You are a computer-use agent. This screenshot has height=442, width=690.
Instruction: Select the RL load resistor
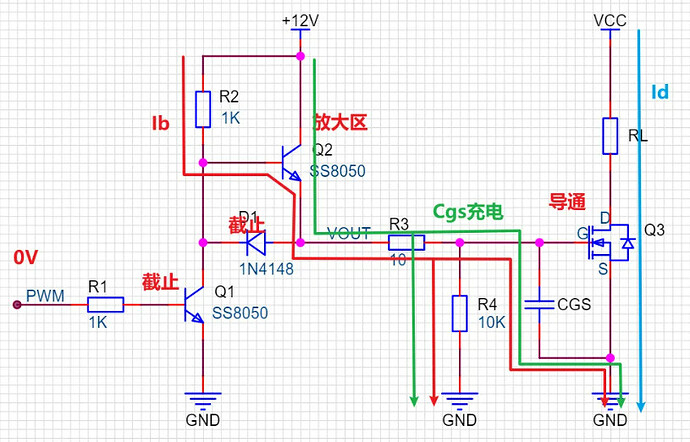click(610, 136)
